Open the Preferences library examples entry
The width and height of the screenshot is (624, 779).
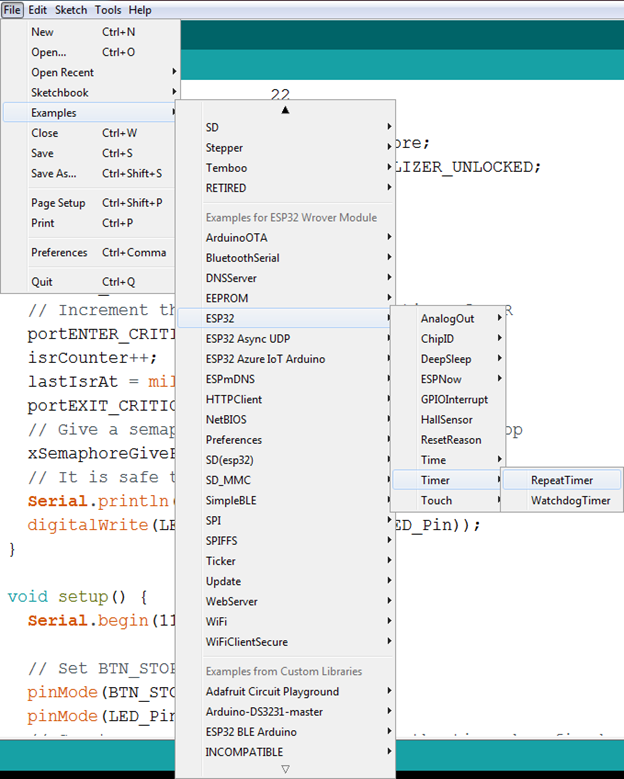pos(285,440)
